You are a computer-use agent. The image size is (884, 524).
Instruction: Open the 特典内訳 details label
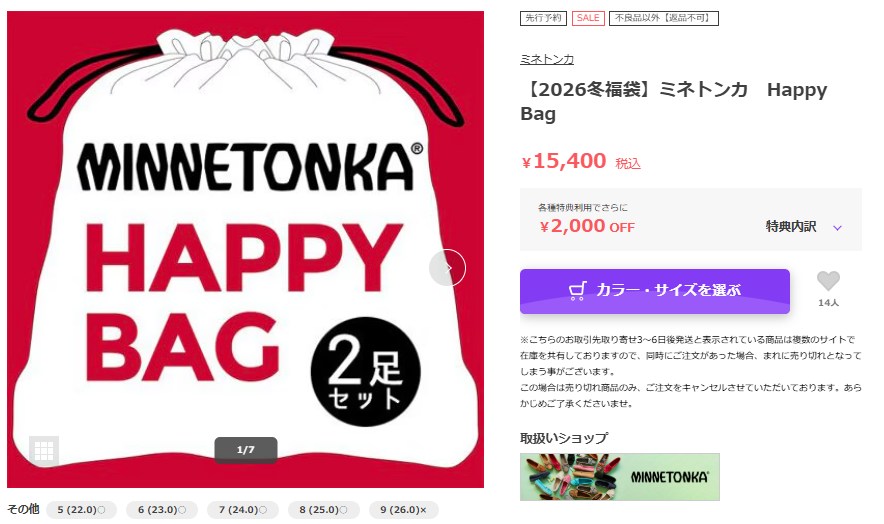click(x=790, y=226)
